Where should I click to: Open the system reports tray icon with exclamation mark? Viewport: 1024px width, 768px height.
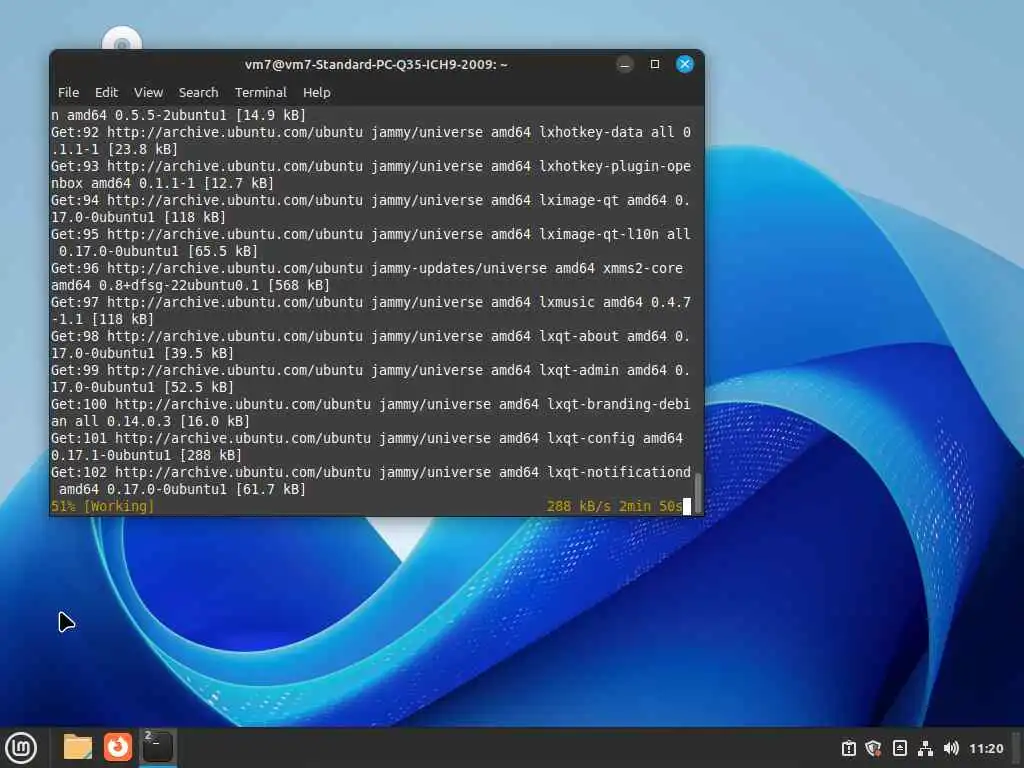848,748
